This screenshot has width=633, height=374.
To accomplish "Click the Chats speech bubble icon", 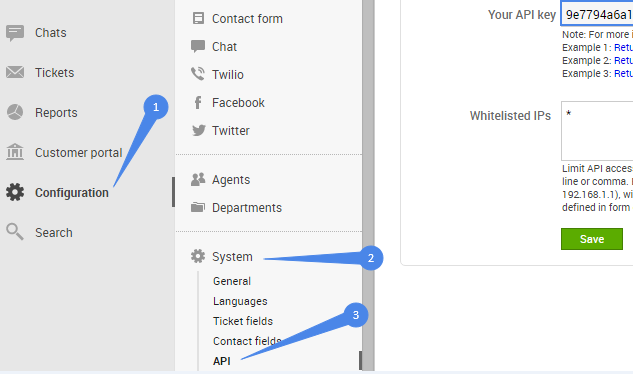I will point(15,33).
